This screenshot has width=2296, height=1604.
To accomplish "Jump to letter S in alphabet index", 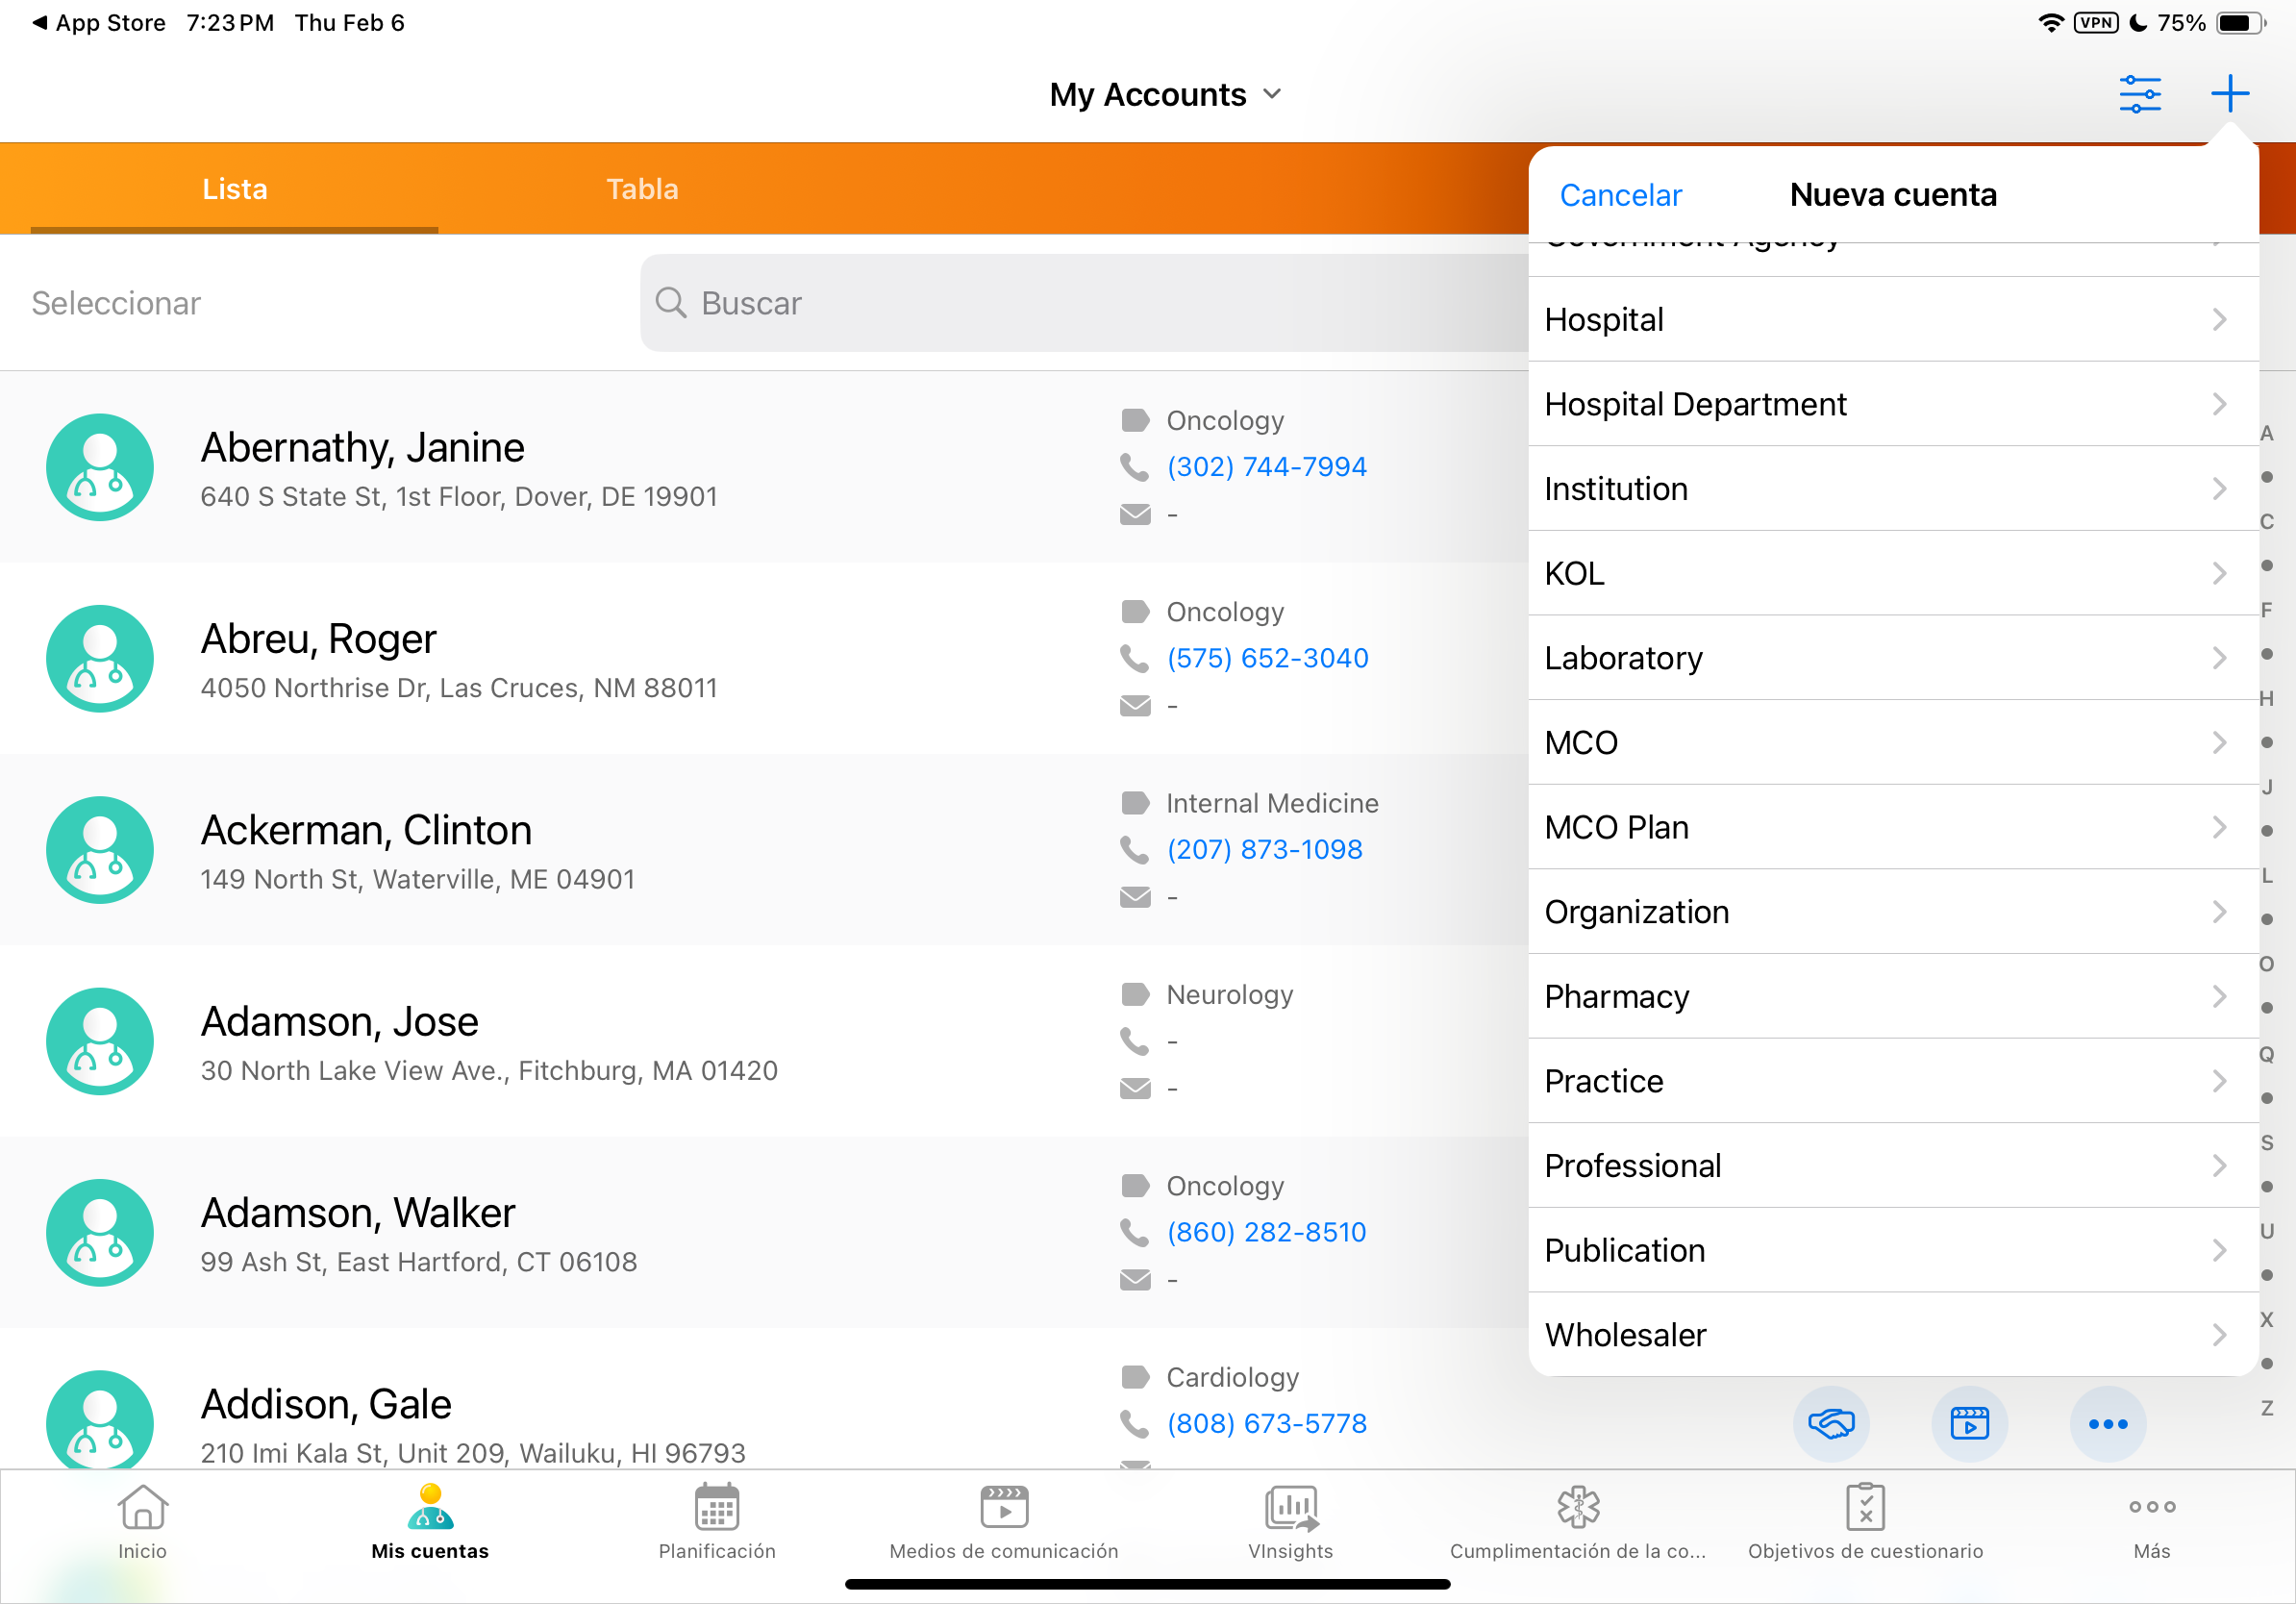I will (2266, 1142).
